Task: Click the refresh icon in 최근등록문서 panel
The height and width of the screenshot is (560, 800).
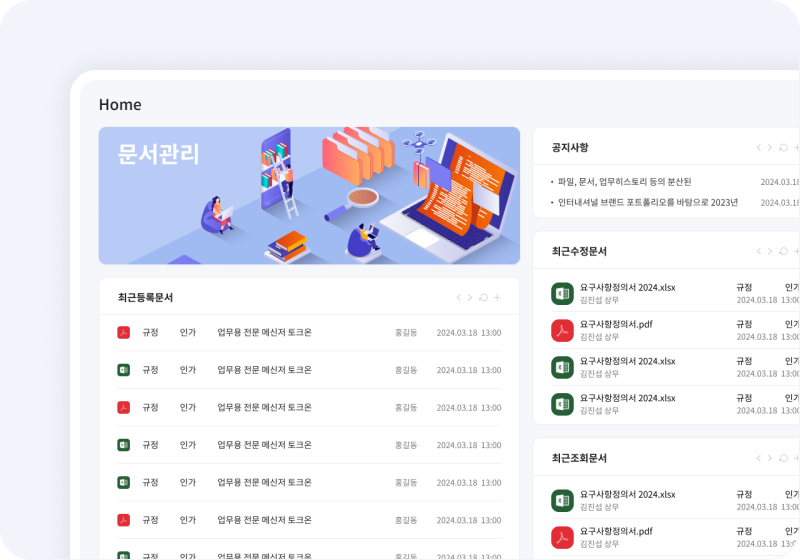Action: [x=484, y=298]
